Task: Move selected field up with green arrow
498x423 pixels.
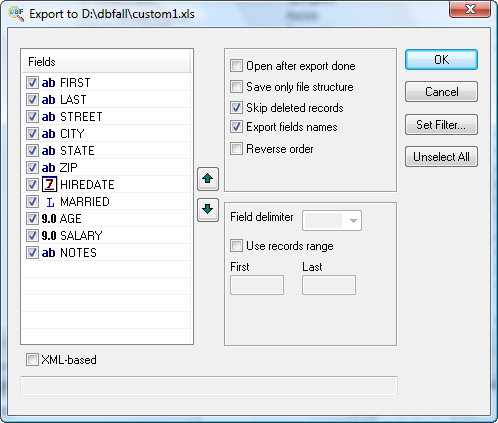Action: [x=208, y=179]
